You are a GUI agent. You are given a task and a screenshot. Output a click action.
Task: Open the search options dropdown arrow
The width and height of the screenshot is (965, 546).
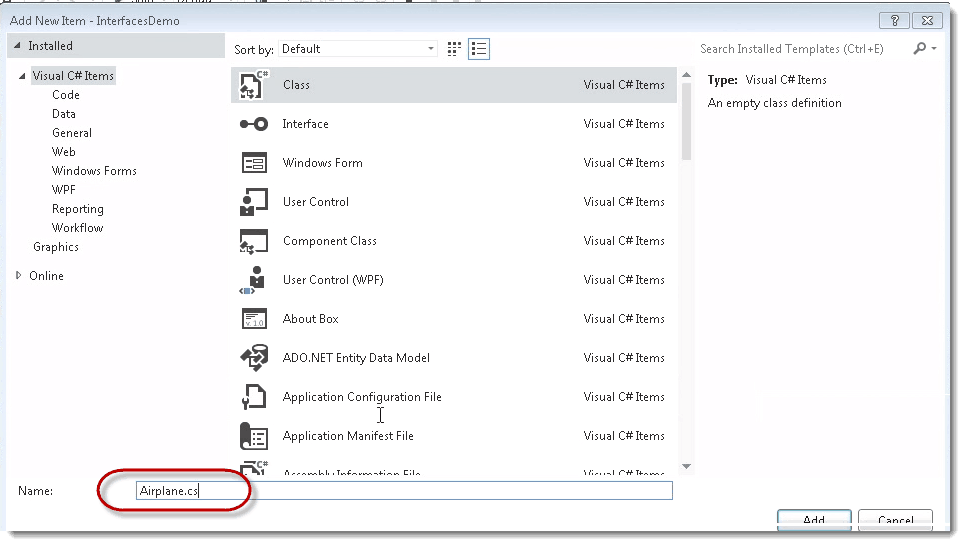(934, 49)
